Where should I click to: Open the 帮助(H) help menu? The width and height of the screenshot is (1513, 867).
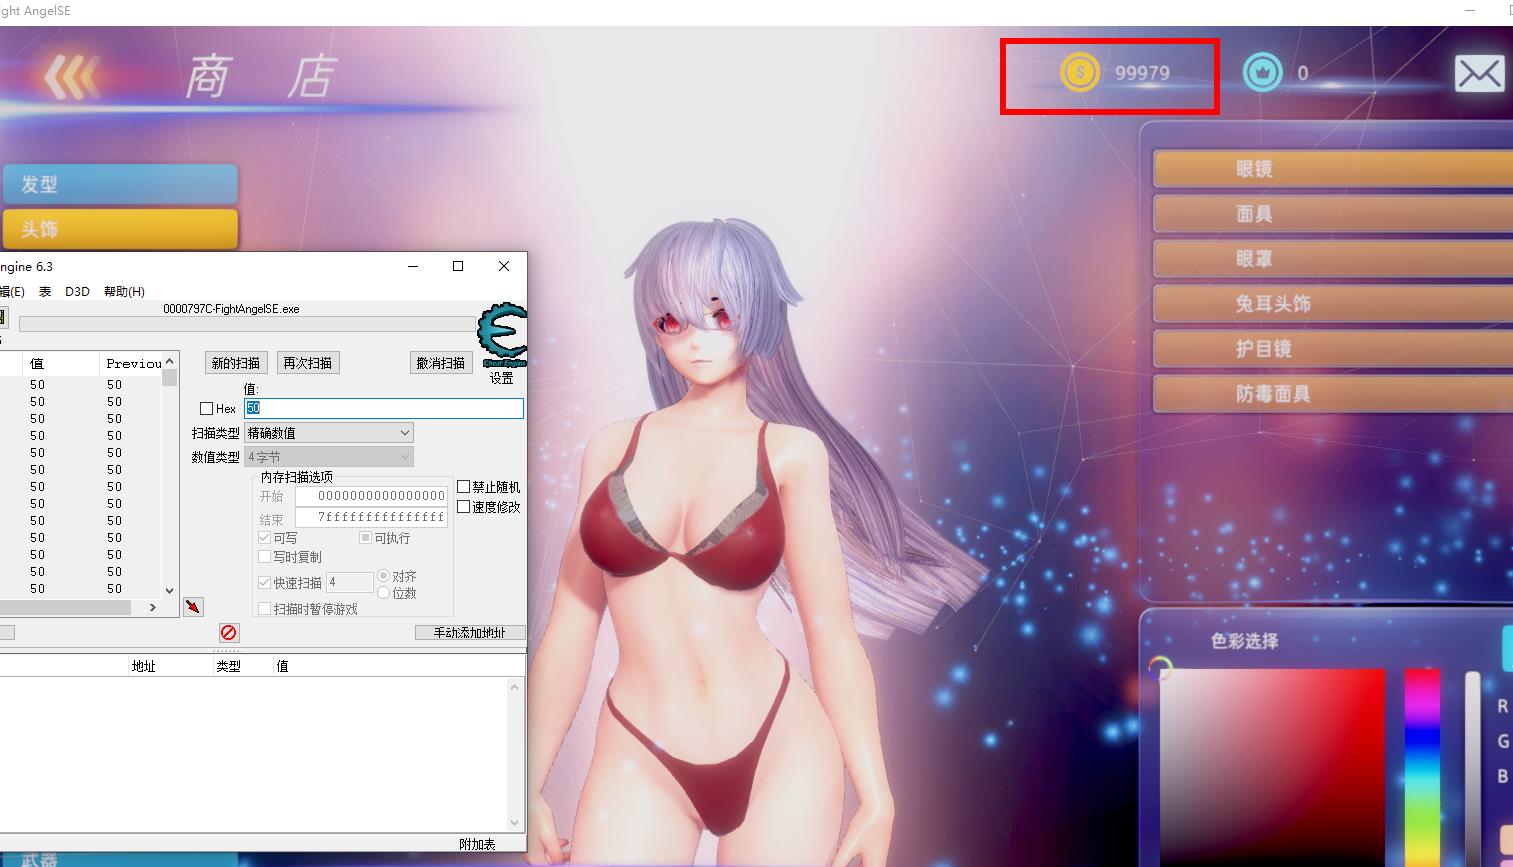click(124, 292)
